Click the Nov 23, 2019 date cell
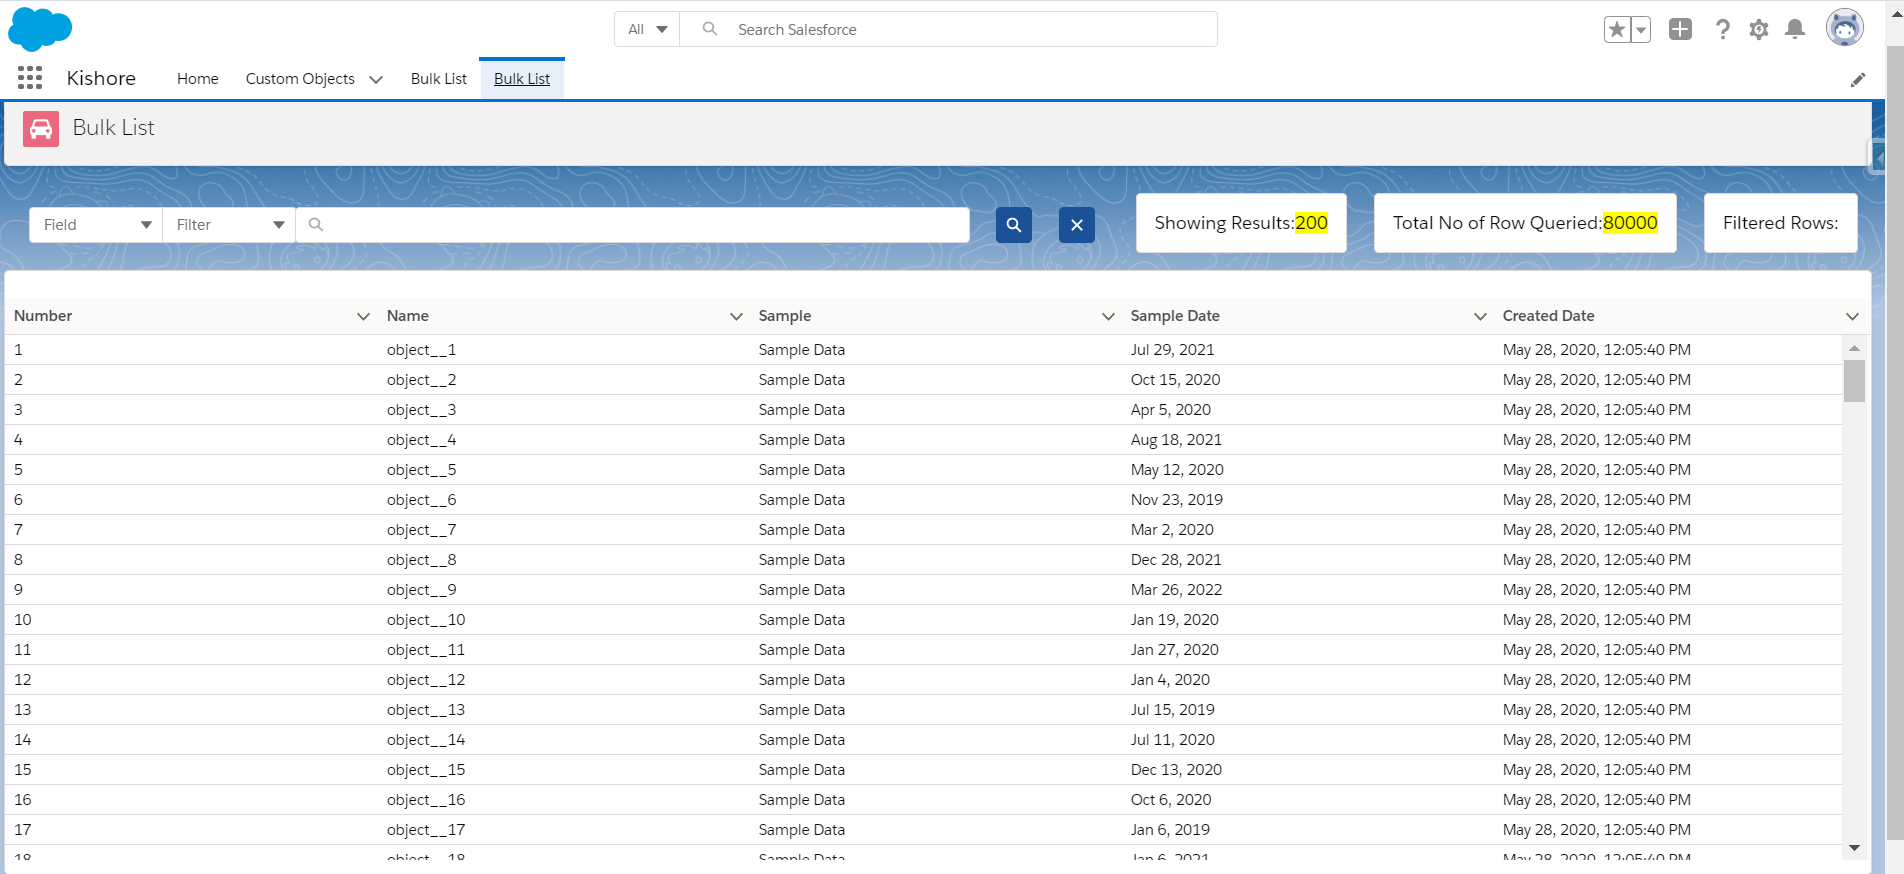The image size is (1904, 874). tap(1177, 500)
